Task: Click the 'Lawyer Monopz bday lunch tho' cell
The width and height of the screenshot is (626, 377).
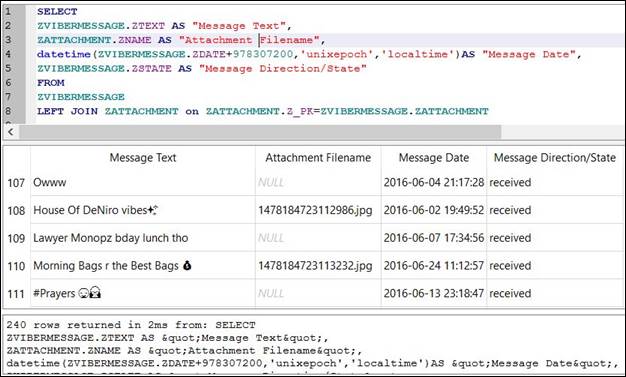Action: click(x=143, y=238)
